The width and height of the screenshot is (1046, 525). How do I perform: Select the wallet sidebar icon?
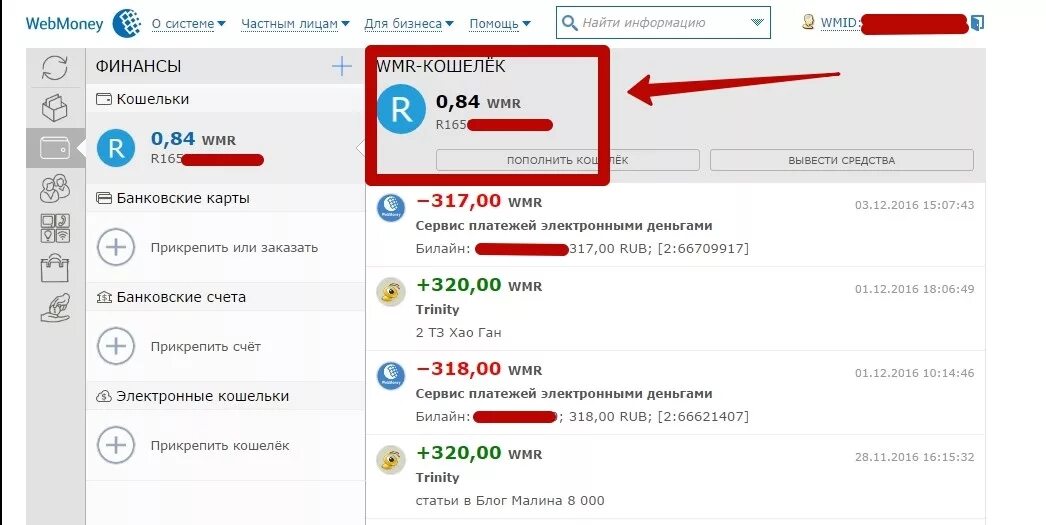[55, 147]
